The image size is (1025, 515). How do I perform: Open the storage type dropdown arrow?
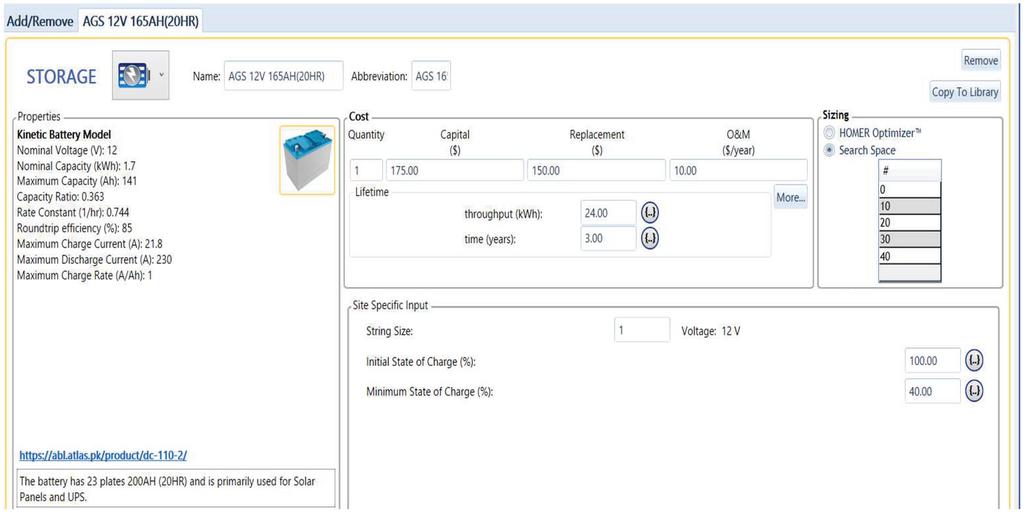(x=161, y=76)
